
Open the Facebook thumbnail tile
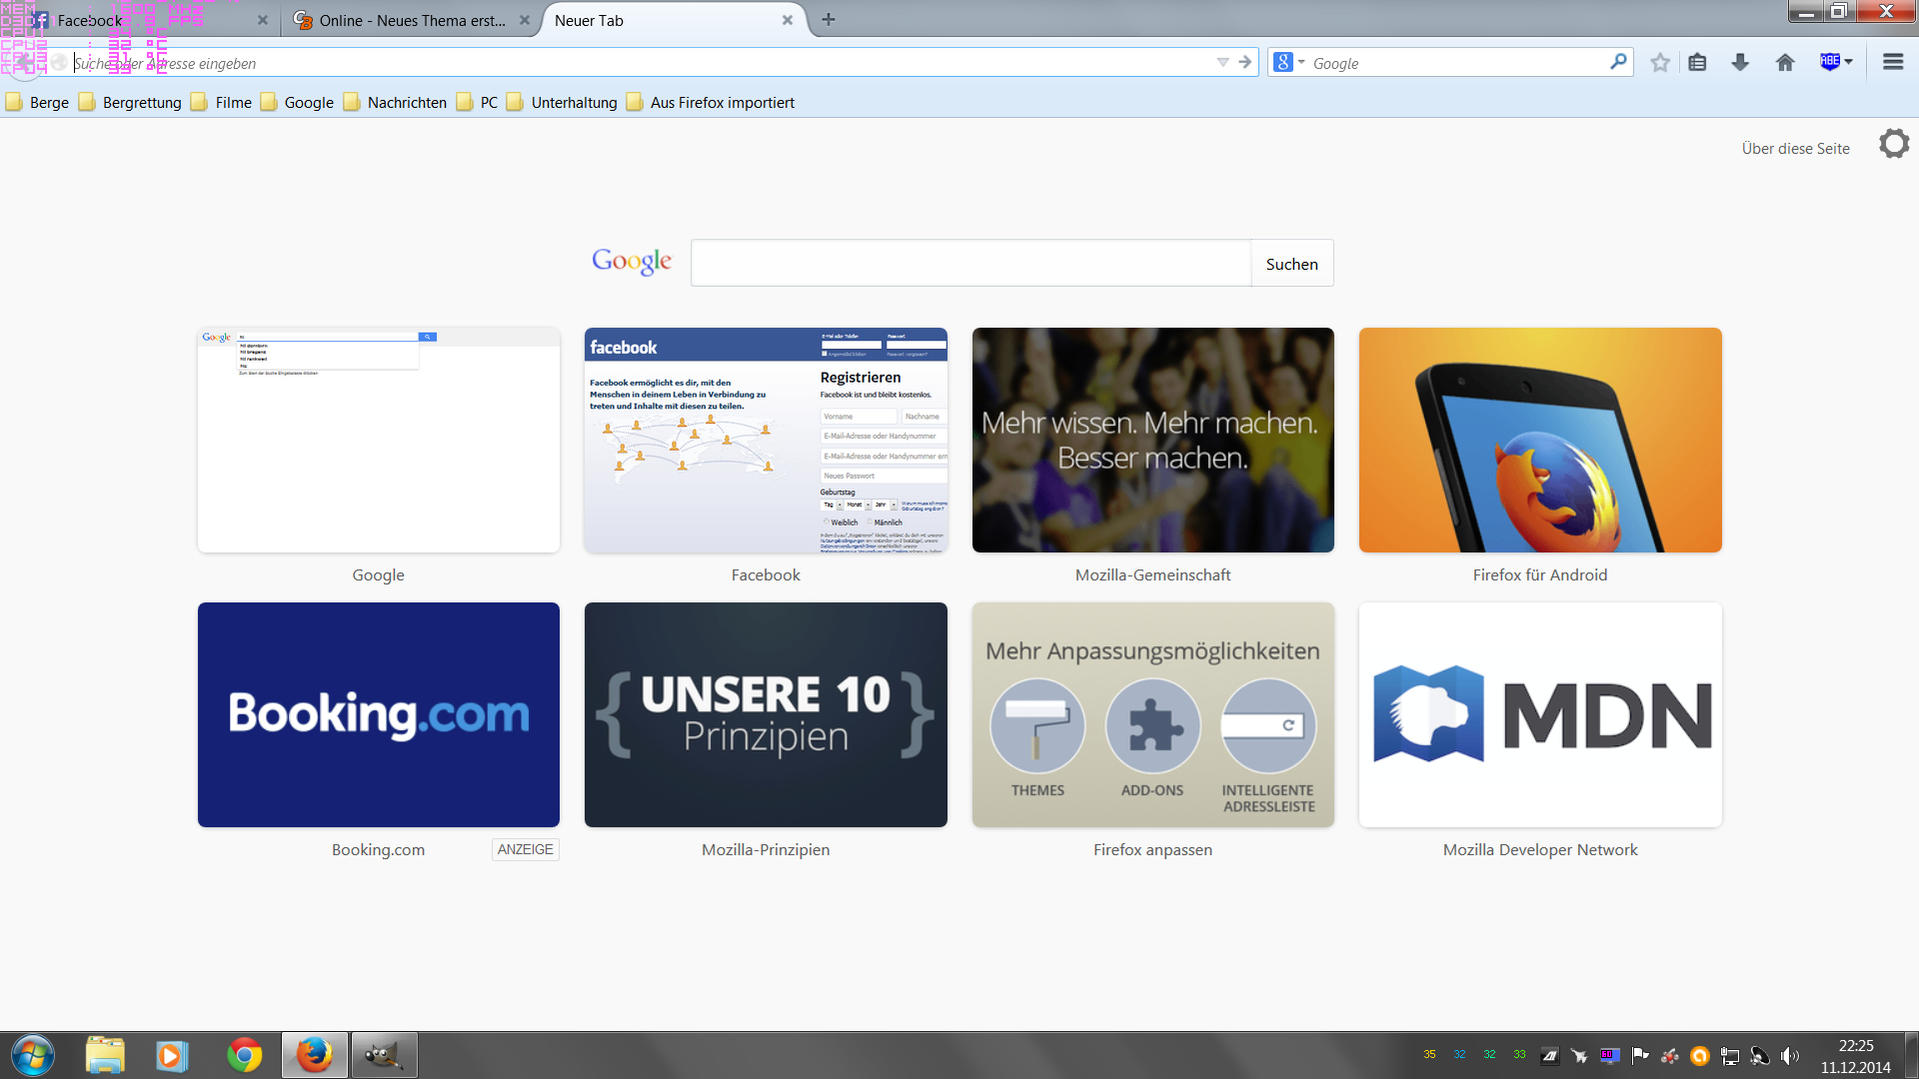coord(765,440)
